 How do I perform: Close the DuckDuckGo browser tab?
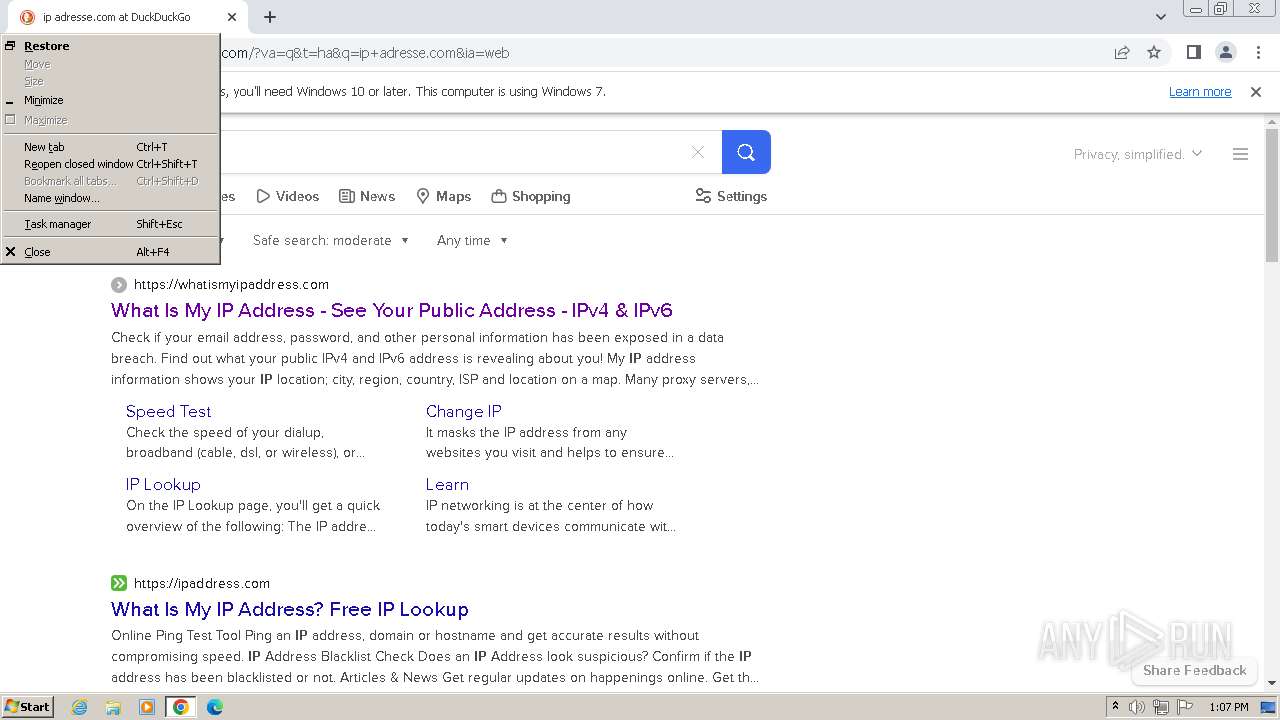click(232, 17)
